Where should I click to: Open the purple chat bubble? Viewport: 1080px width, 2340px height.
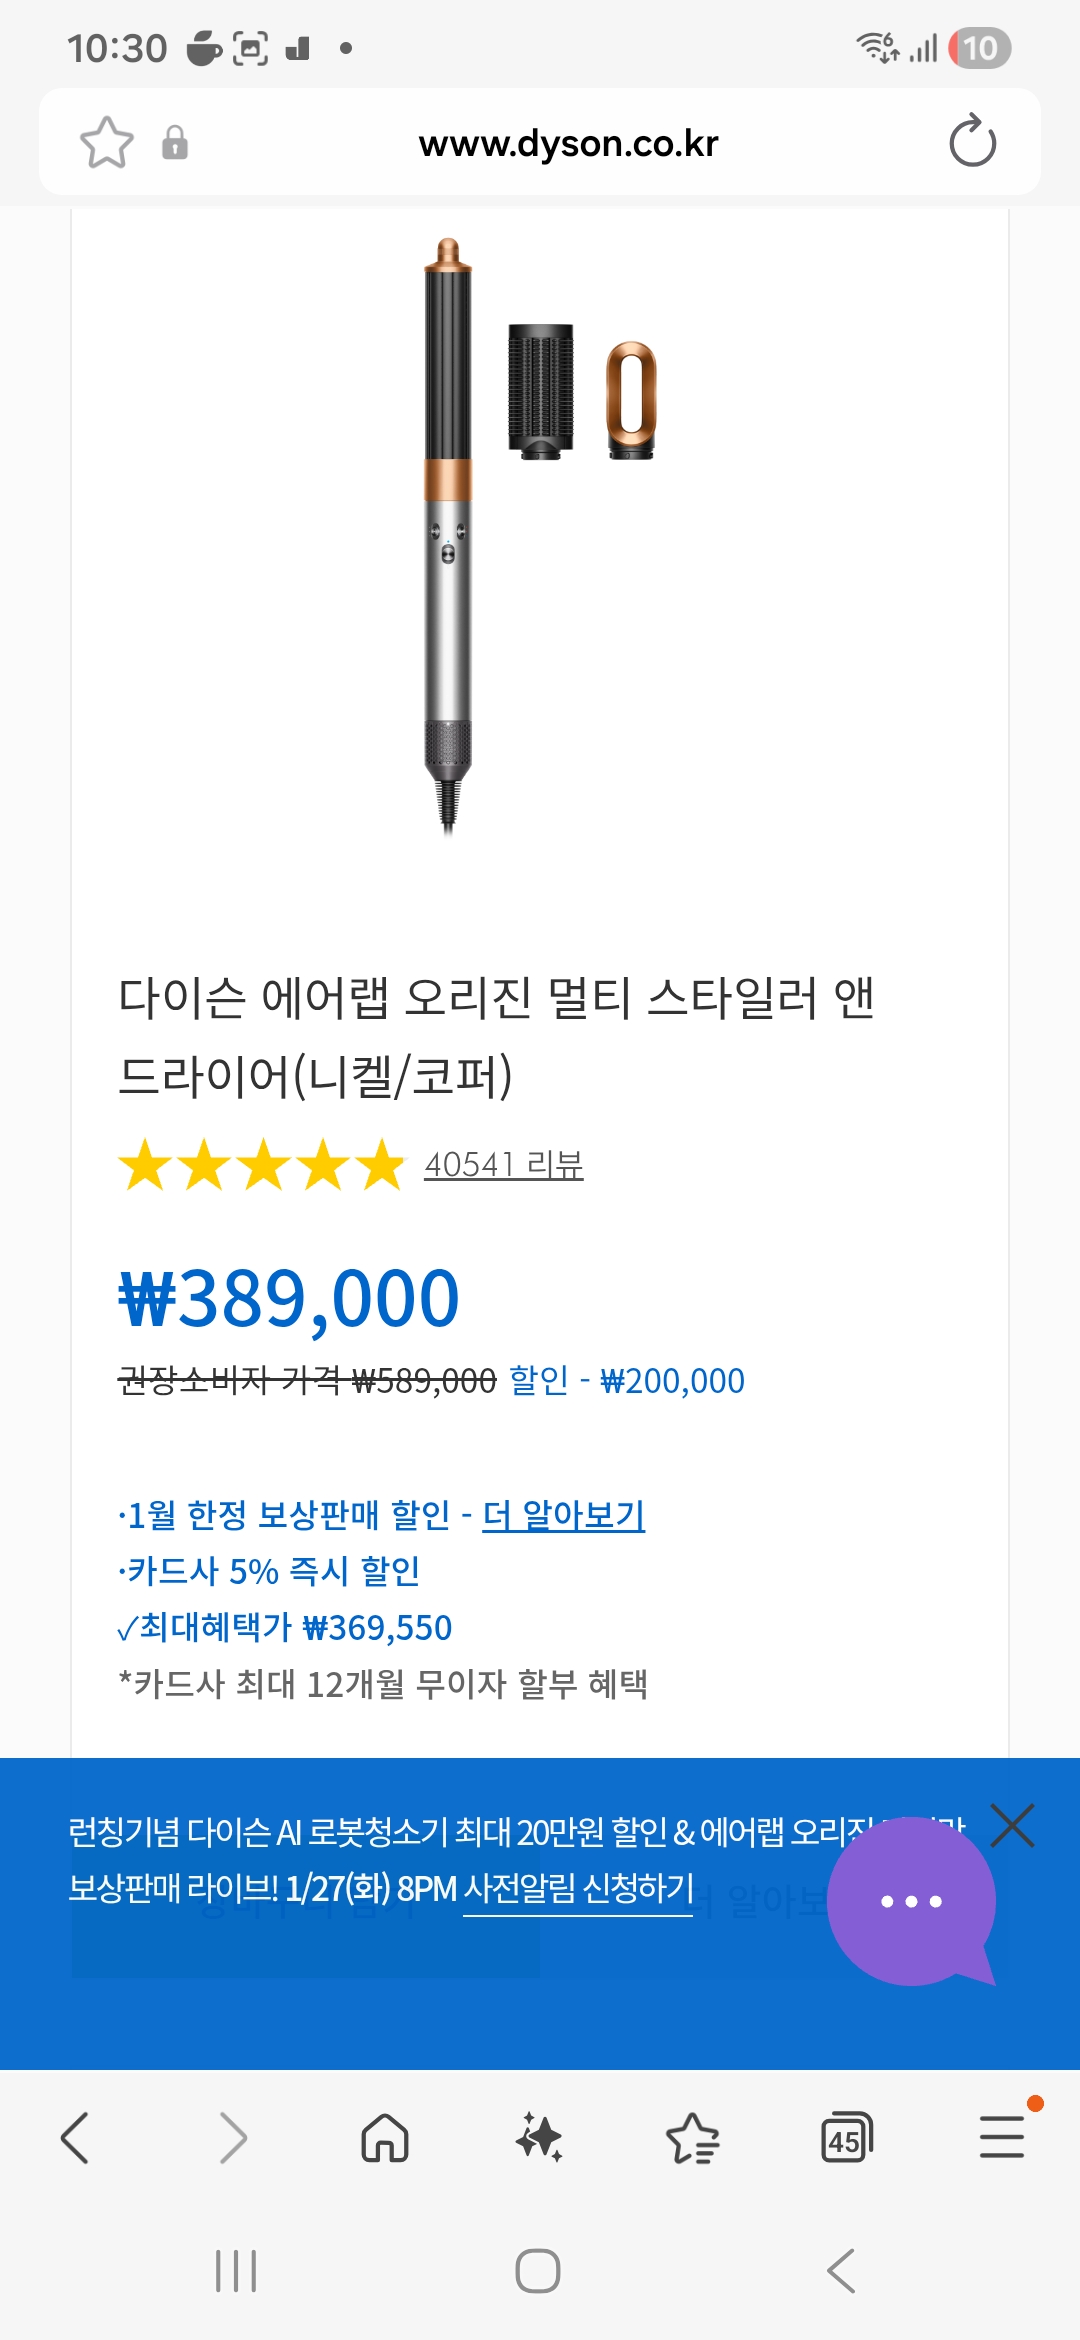tap(911, 1901)
